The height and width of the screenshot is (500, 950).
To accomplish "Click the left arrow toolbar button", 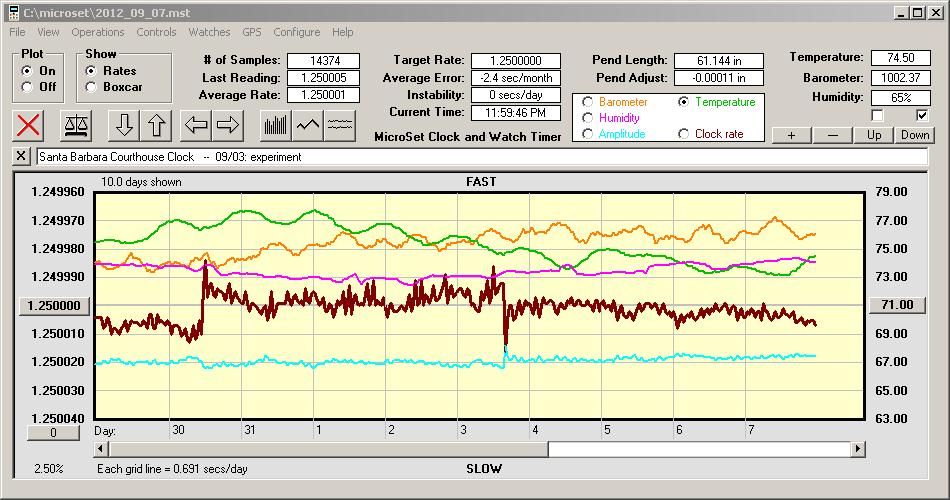I will point(195,125).
